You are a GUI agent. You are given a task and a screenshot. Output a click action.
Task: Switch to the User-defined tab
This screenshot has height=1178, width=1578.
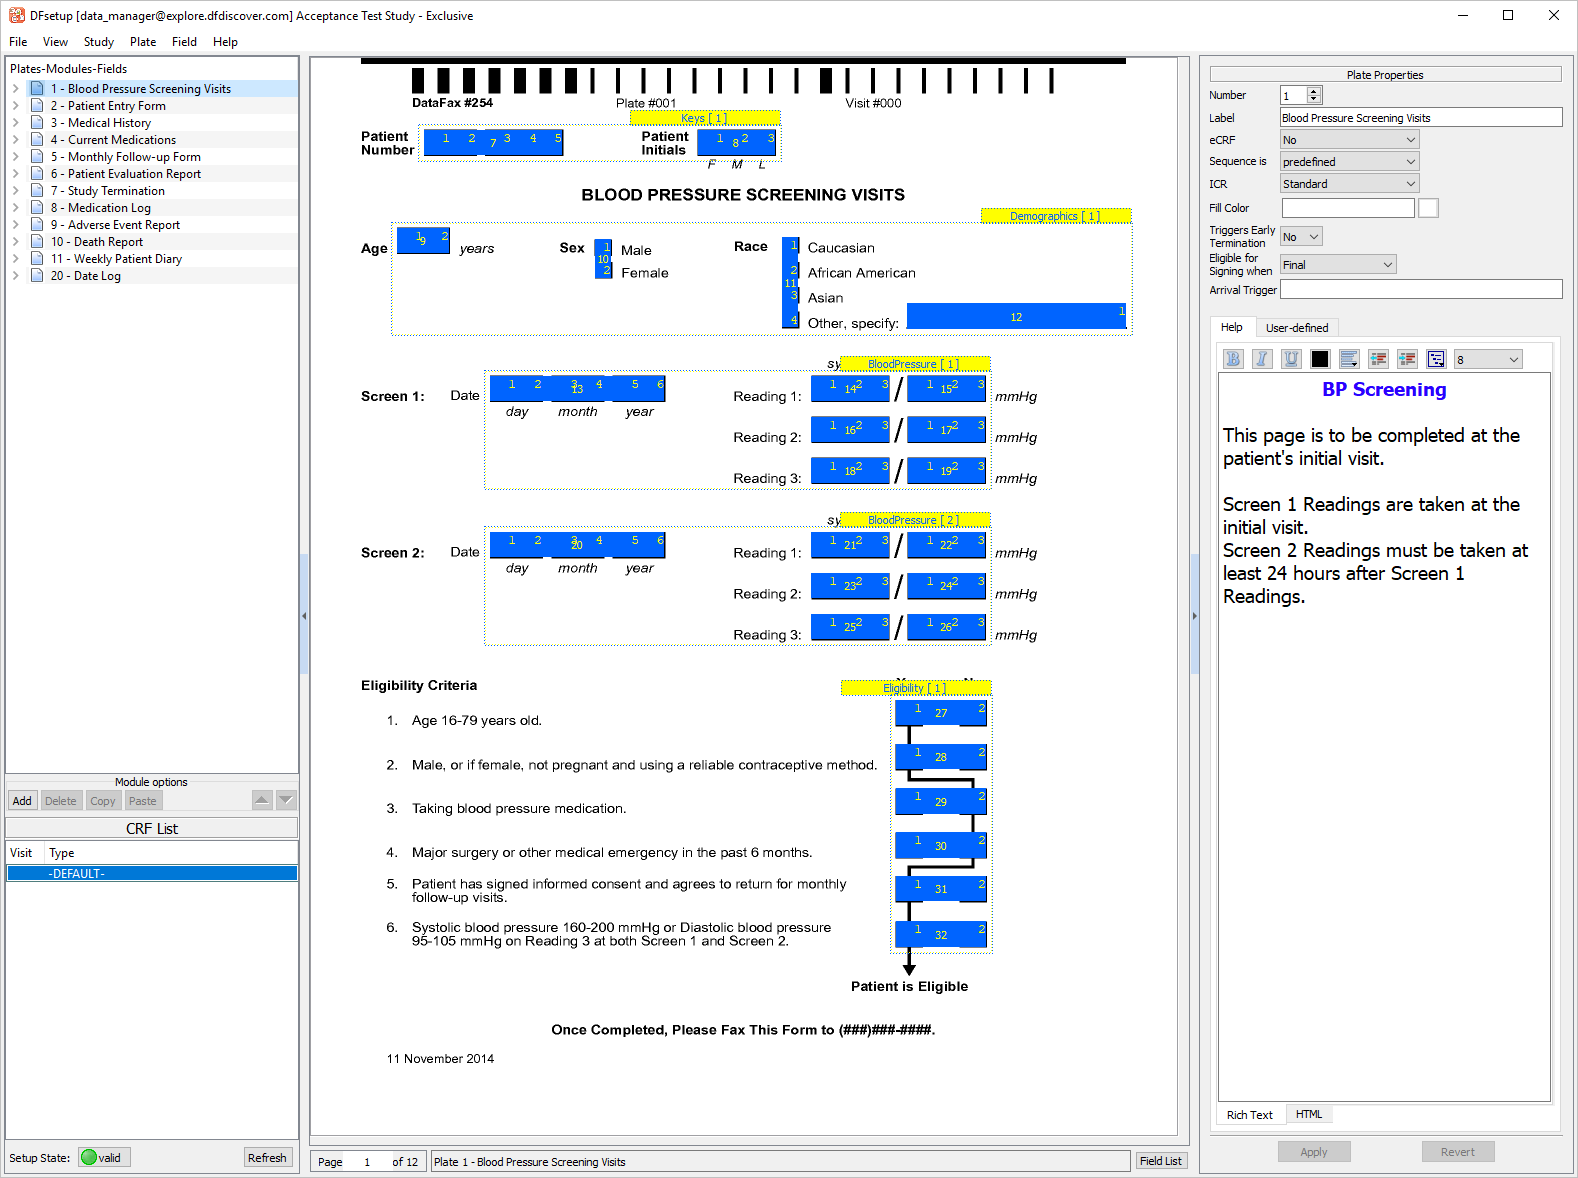coord(1296,328)
